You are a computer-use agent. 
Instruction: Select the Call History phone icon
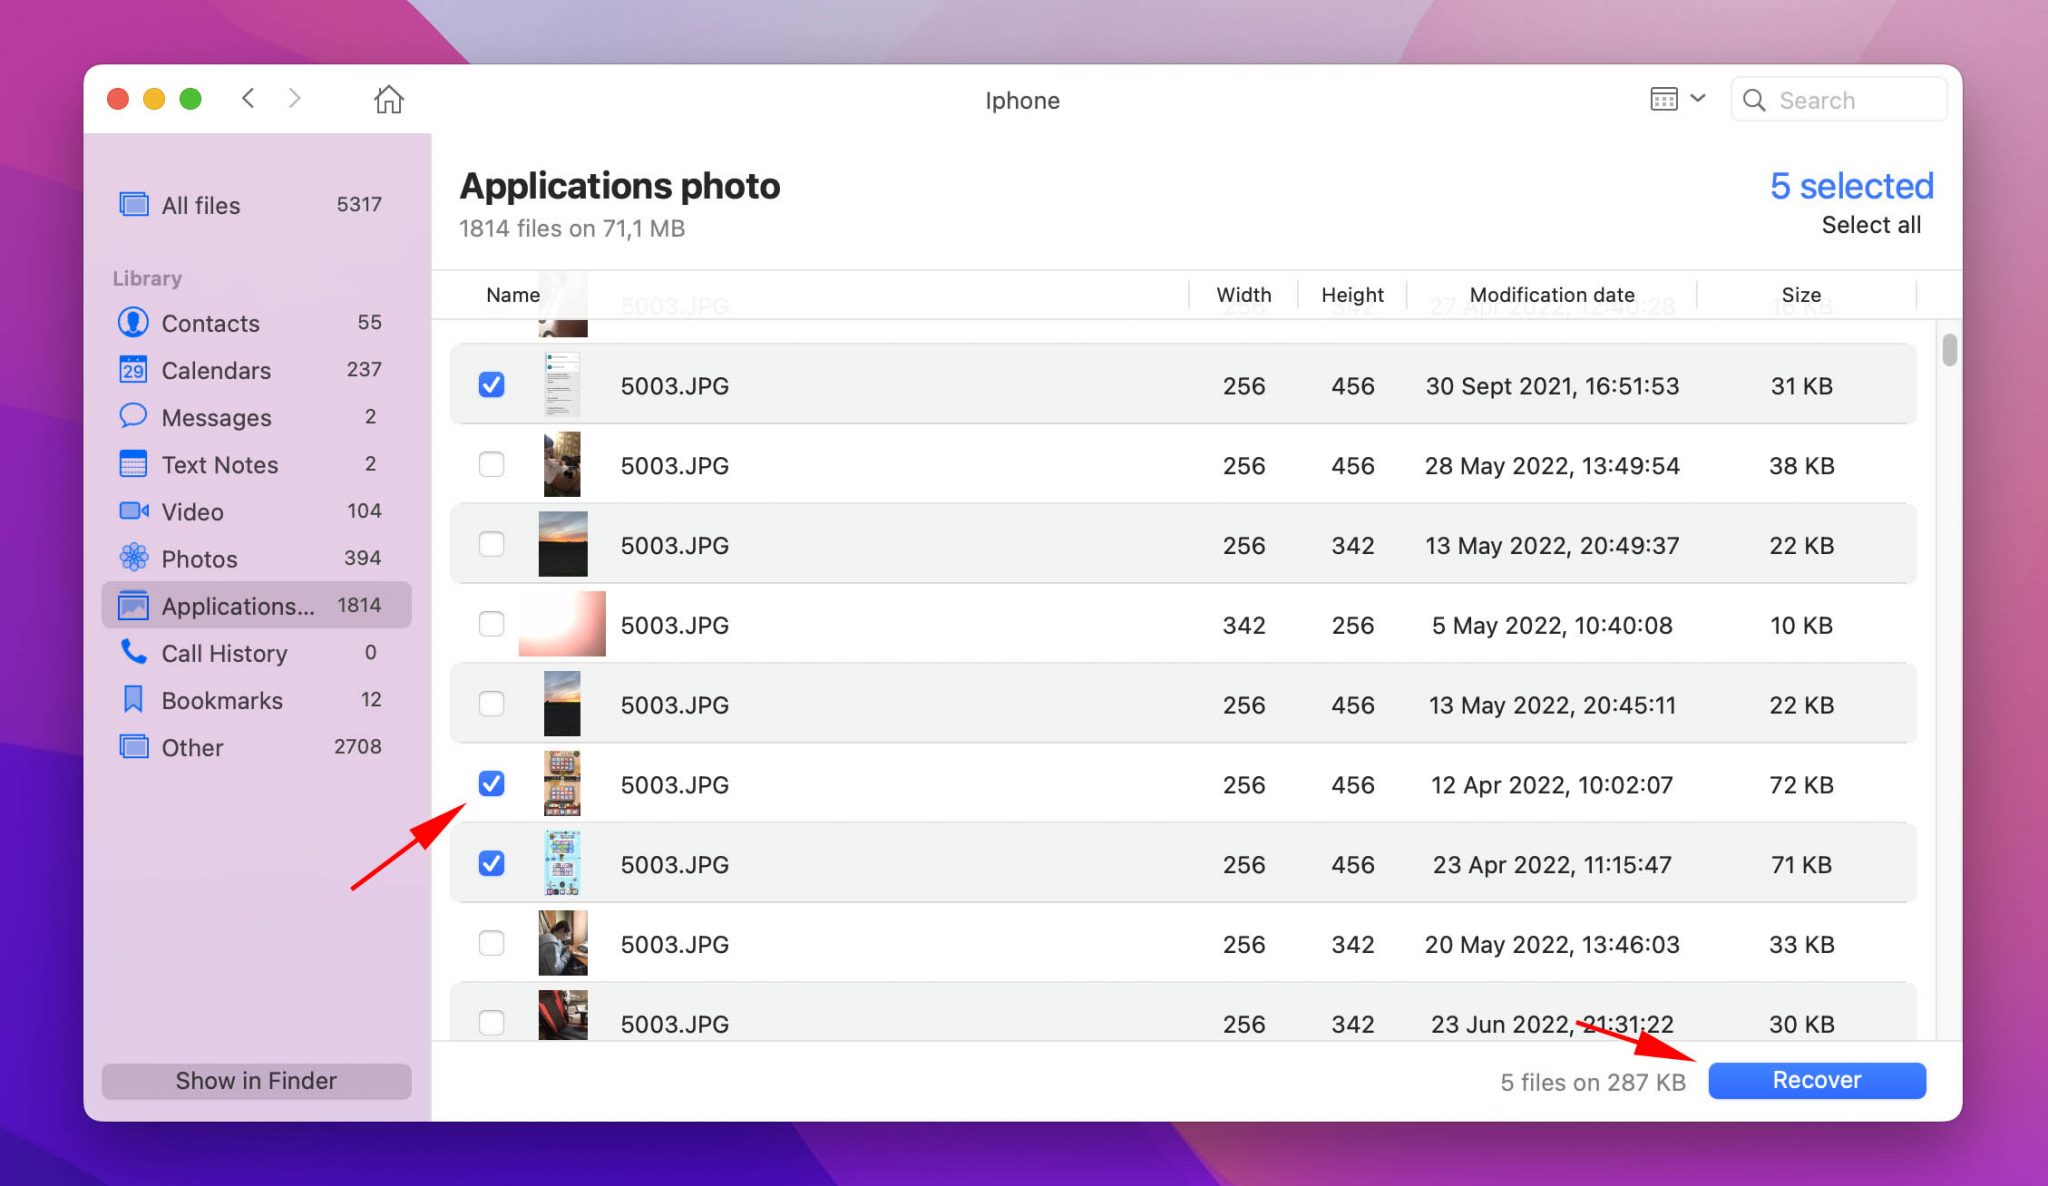133,652
